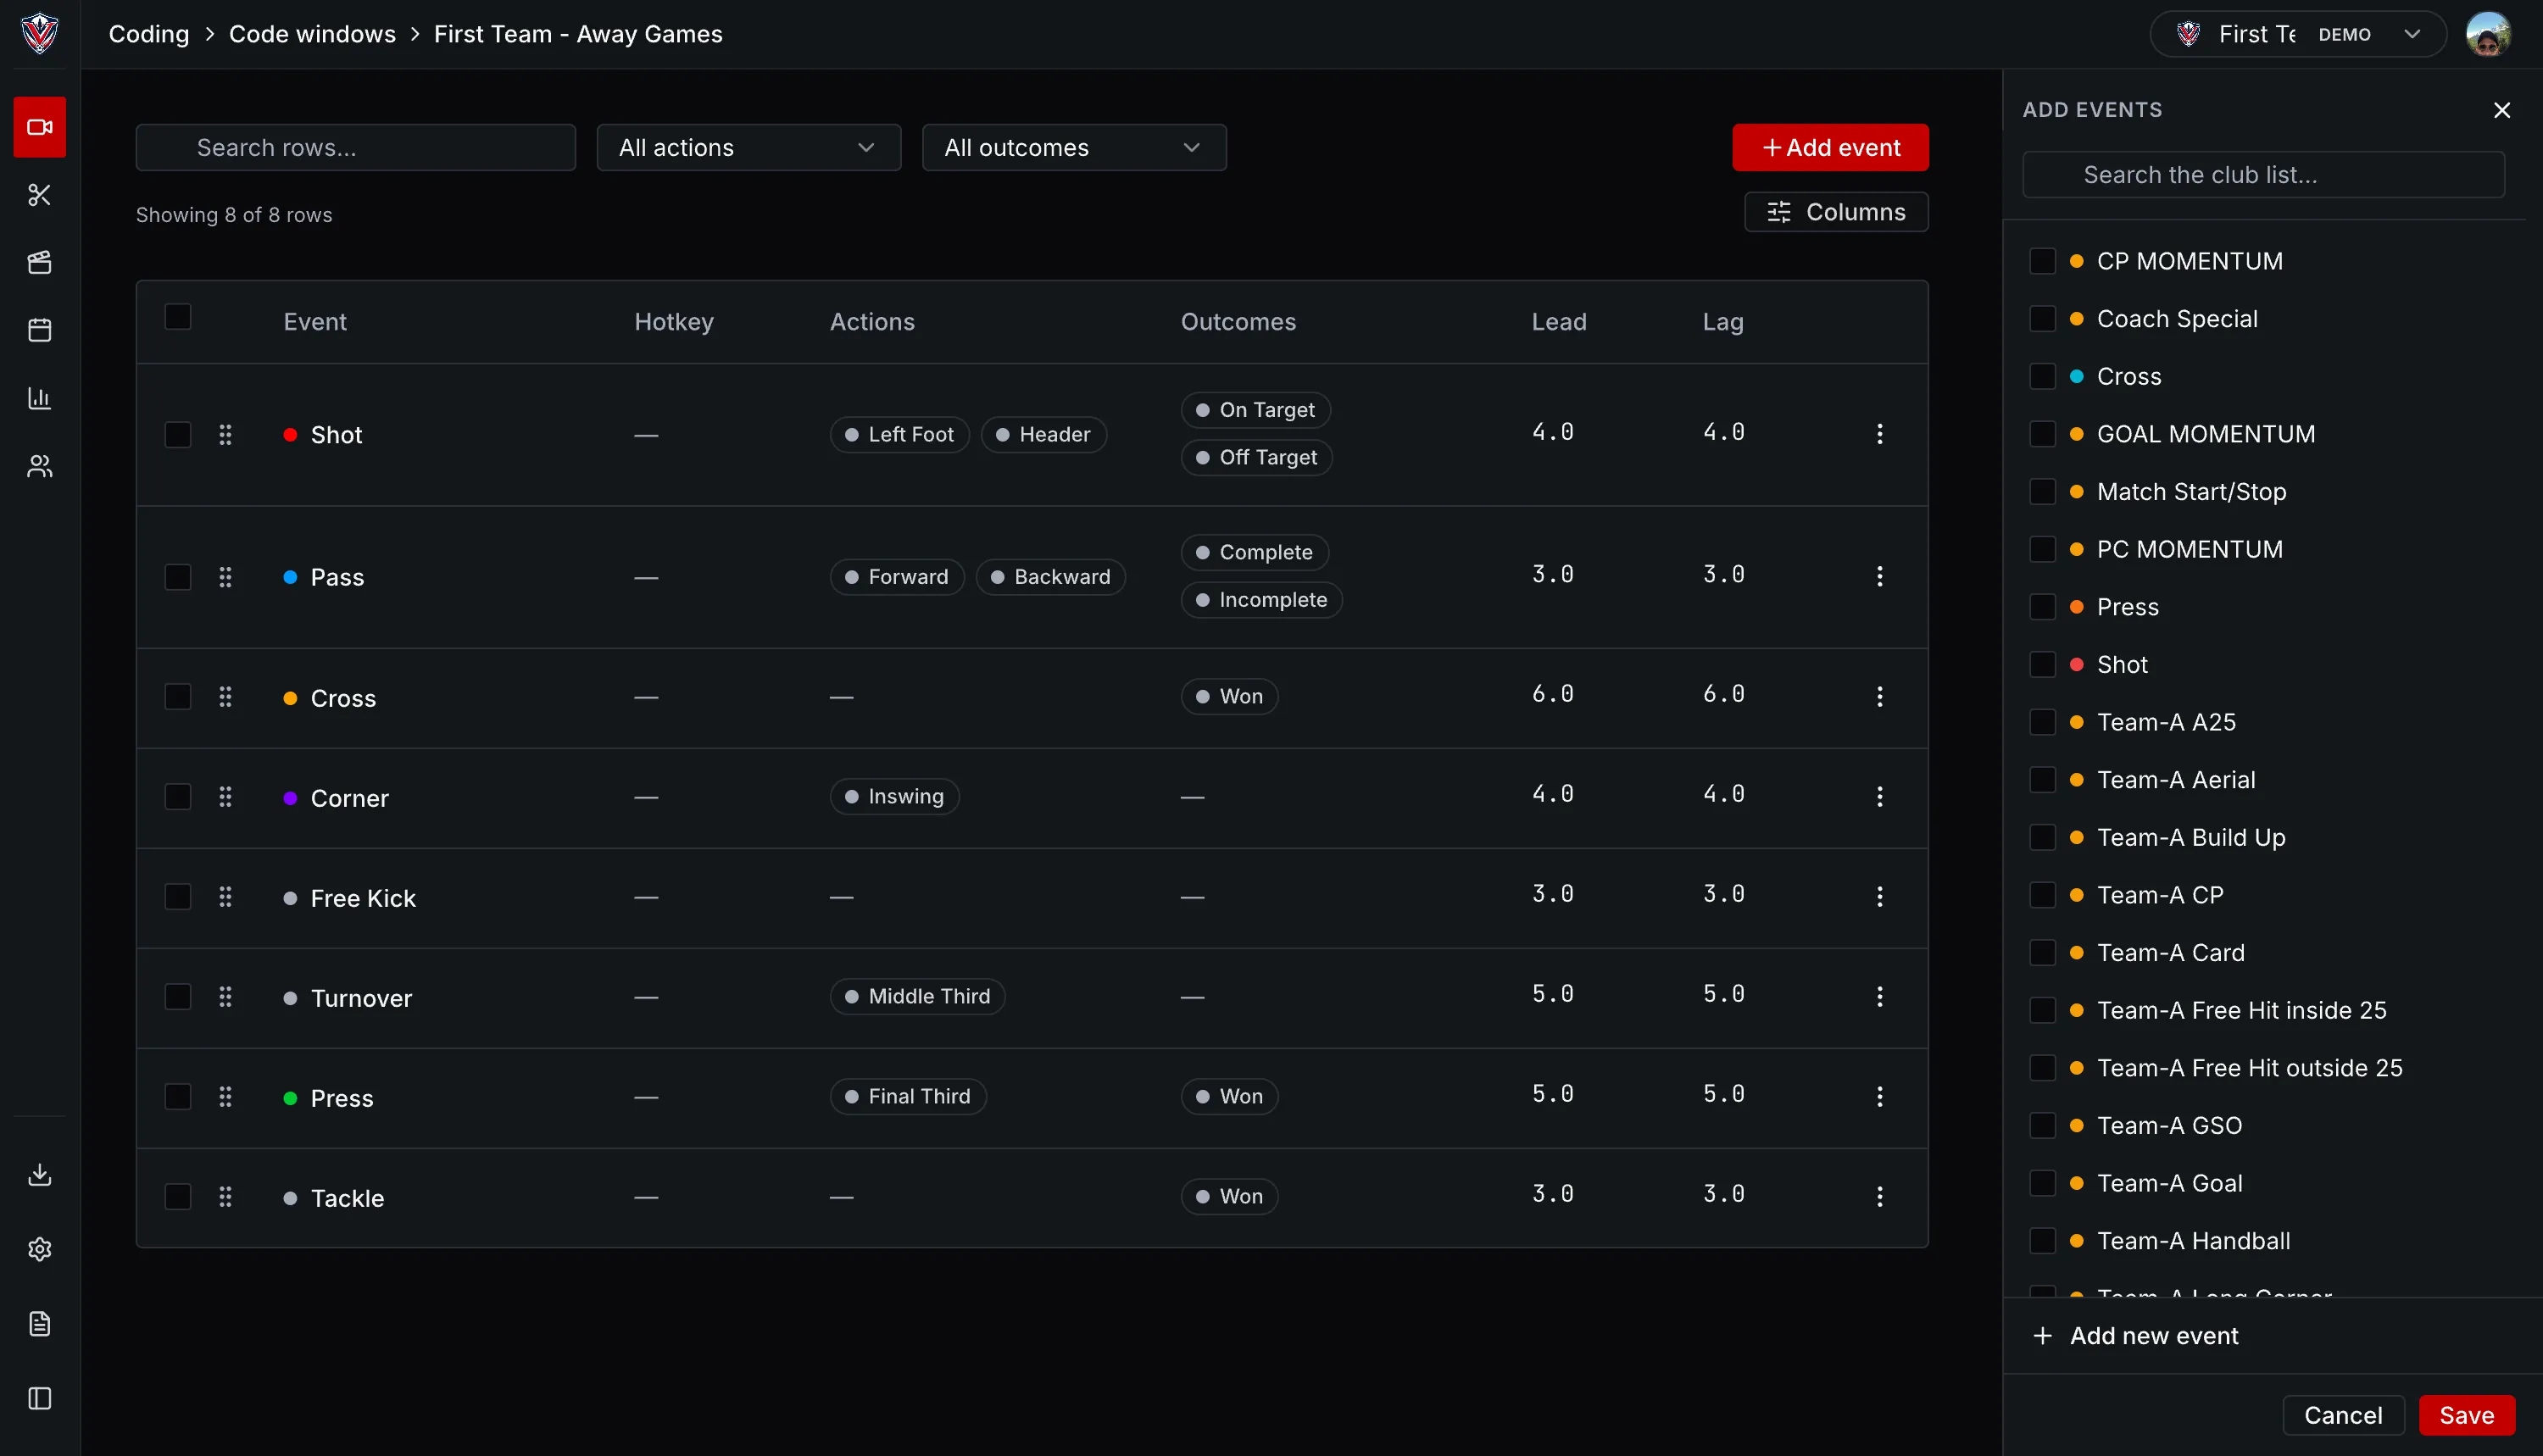Open the users/team sidebar icon

coord(40,466)
